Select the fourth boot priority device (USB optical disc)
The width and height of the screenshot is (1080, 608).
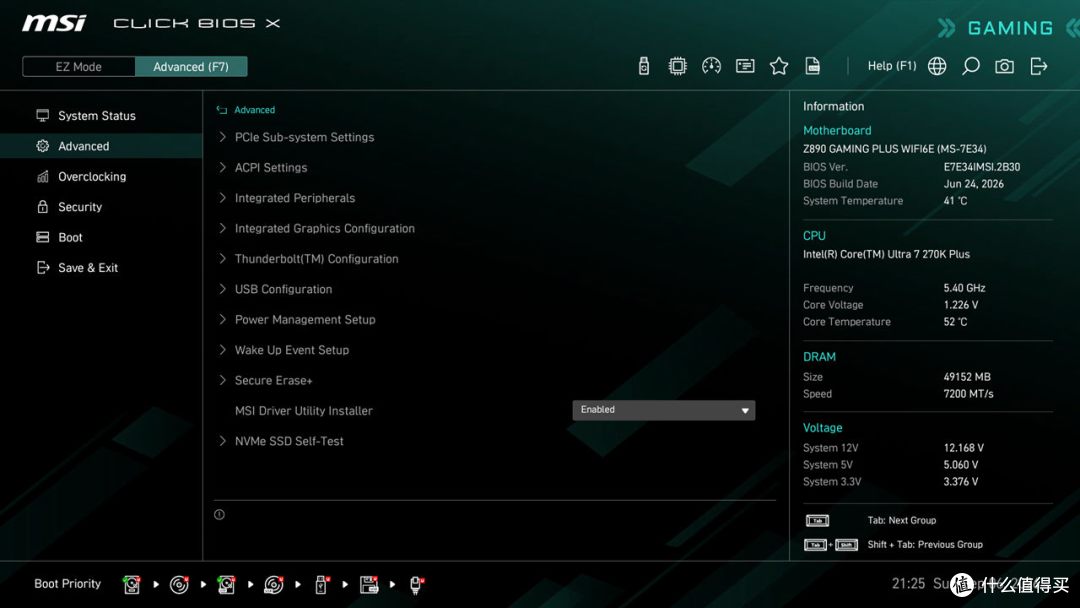(x=273, y=585)
